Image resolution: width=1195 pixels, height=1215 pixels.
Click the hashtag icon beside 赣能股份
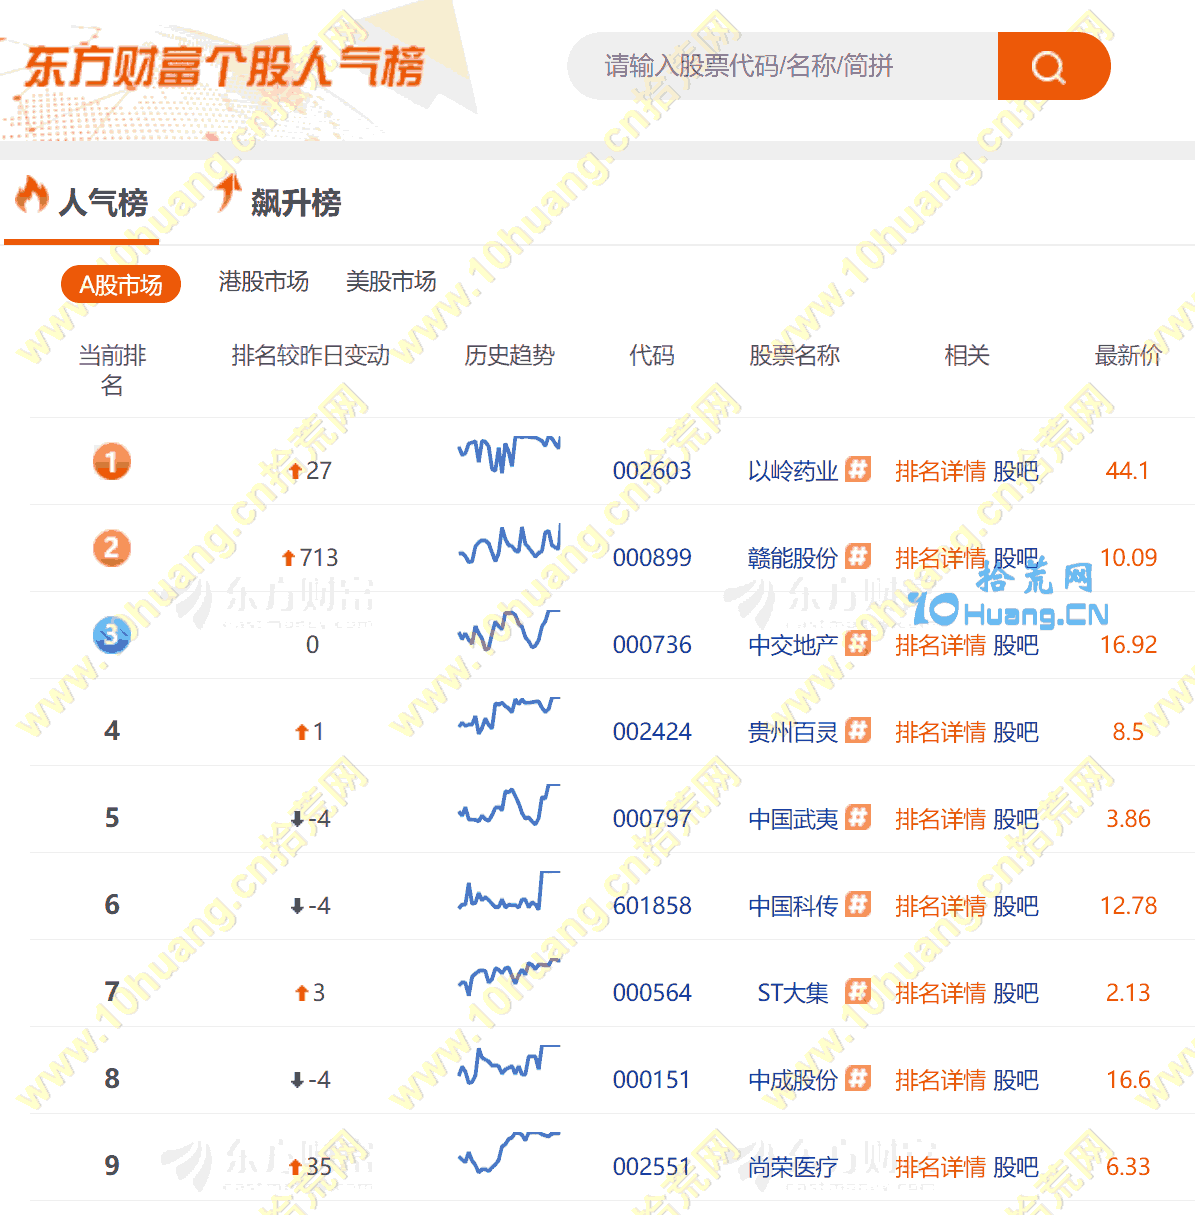[x=858, y=556]
